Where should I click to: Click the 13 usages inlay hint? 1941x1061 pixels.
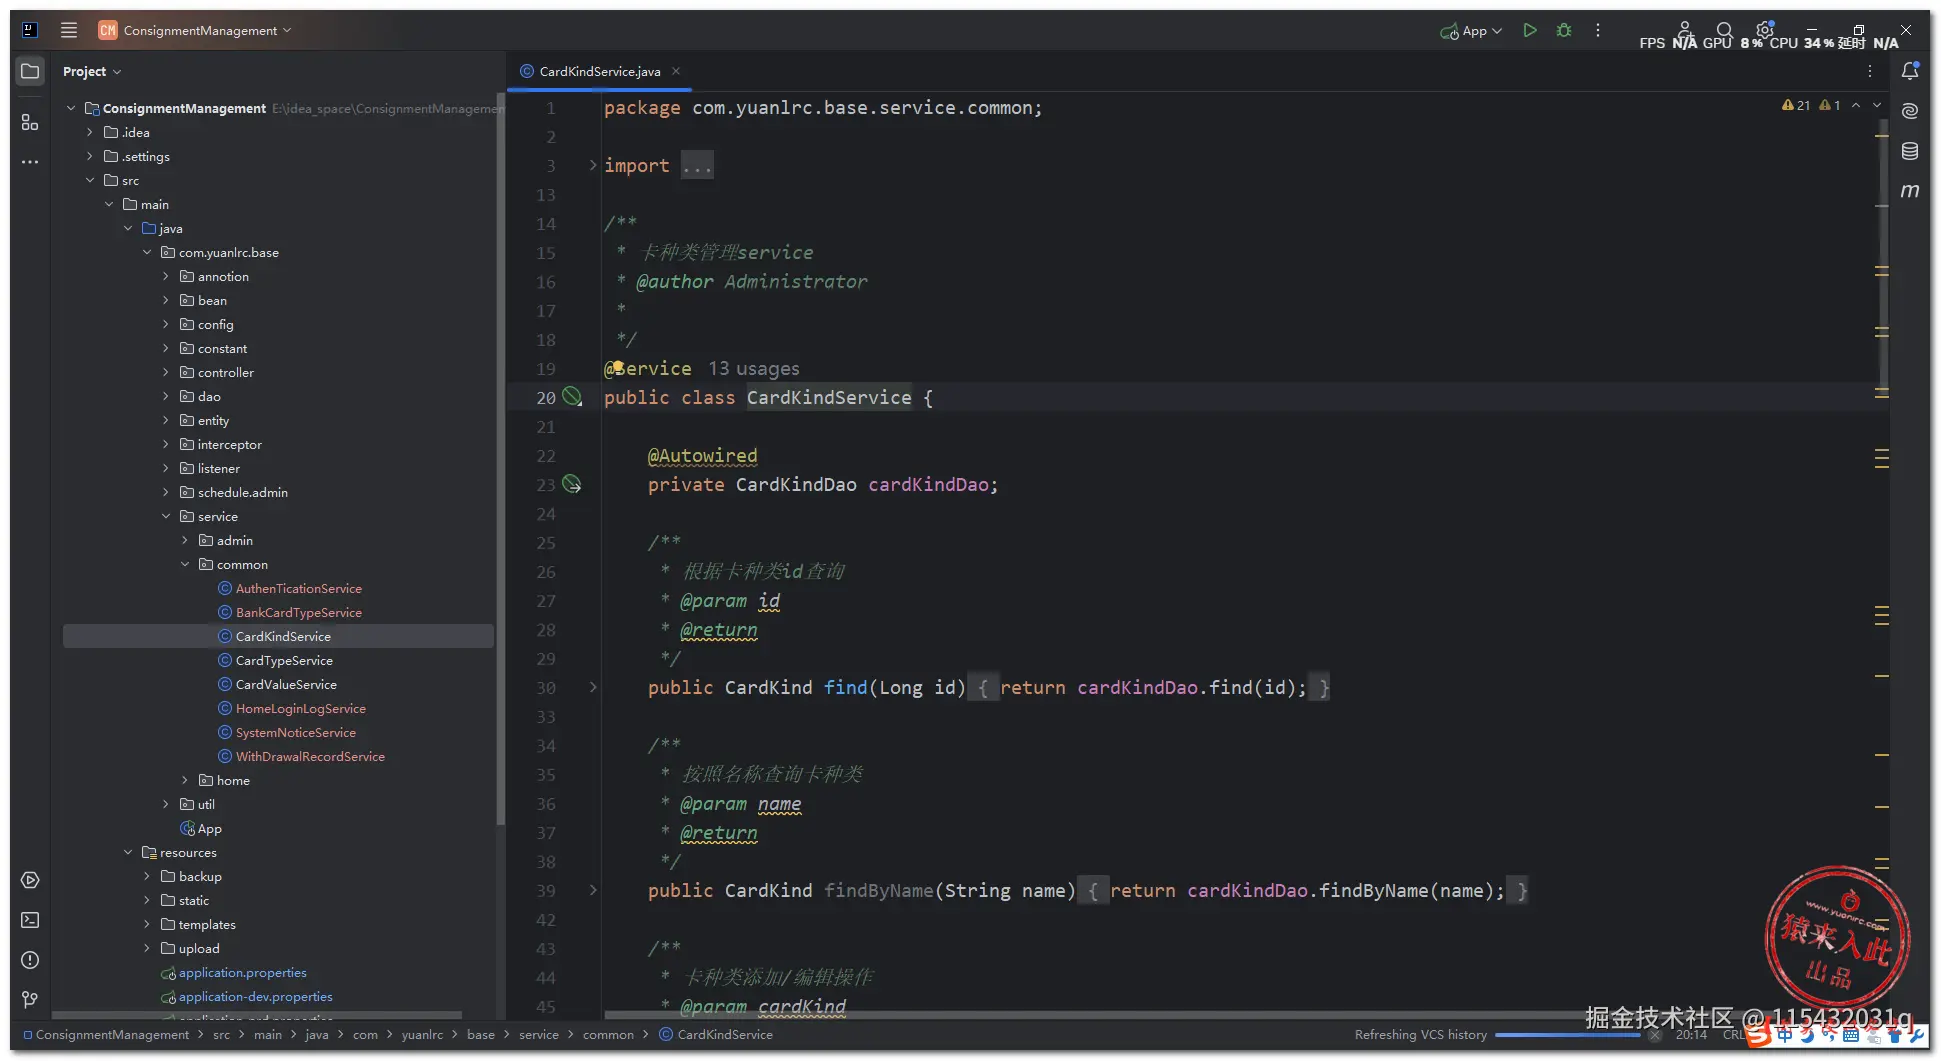click(754, 369)
